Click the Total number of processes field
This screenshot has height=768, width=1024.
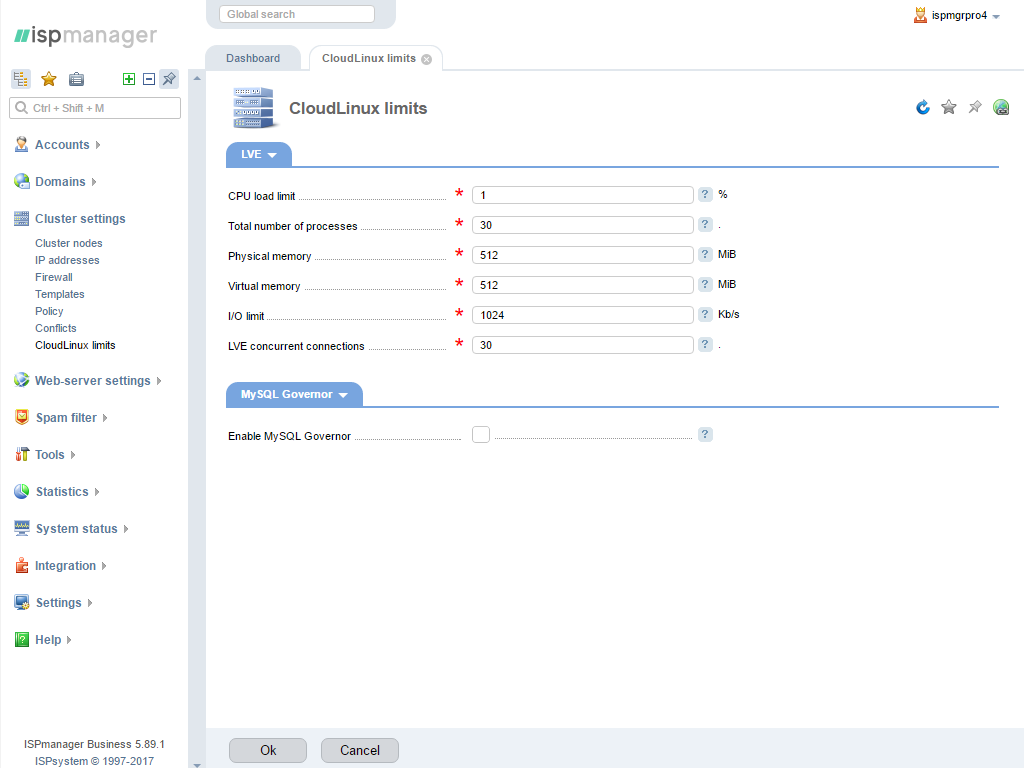(583, 225)
